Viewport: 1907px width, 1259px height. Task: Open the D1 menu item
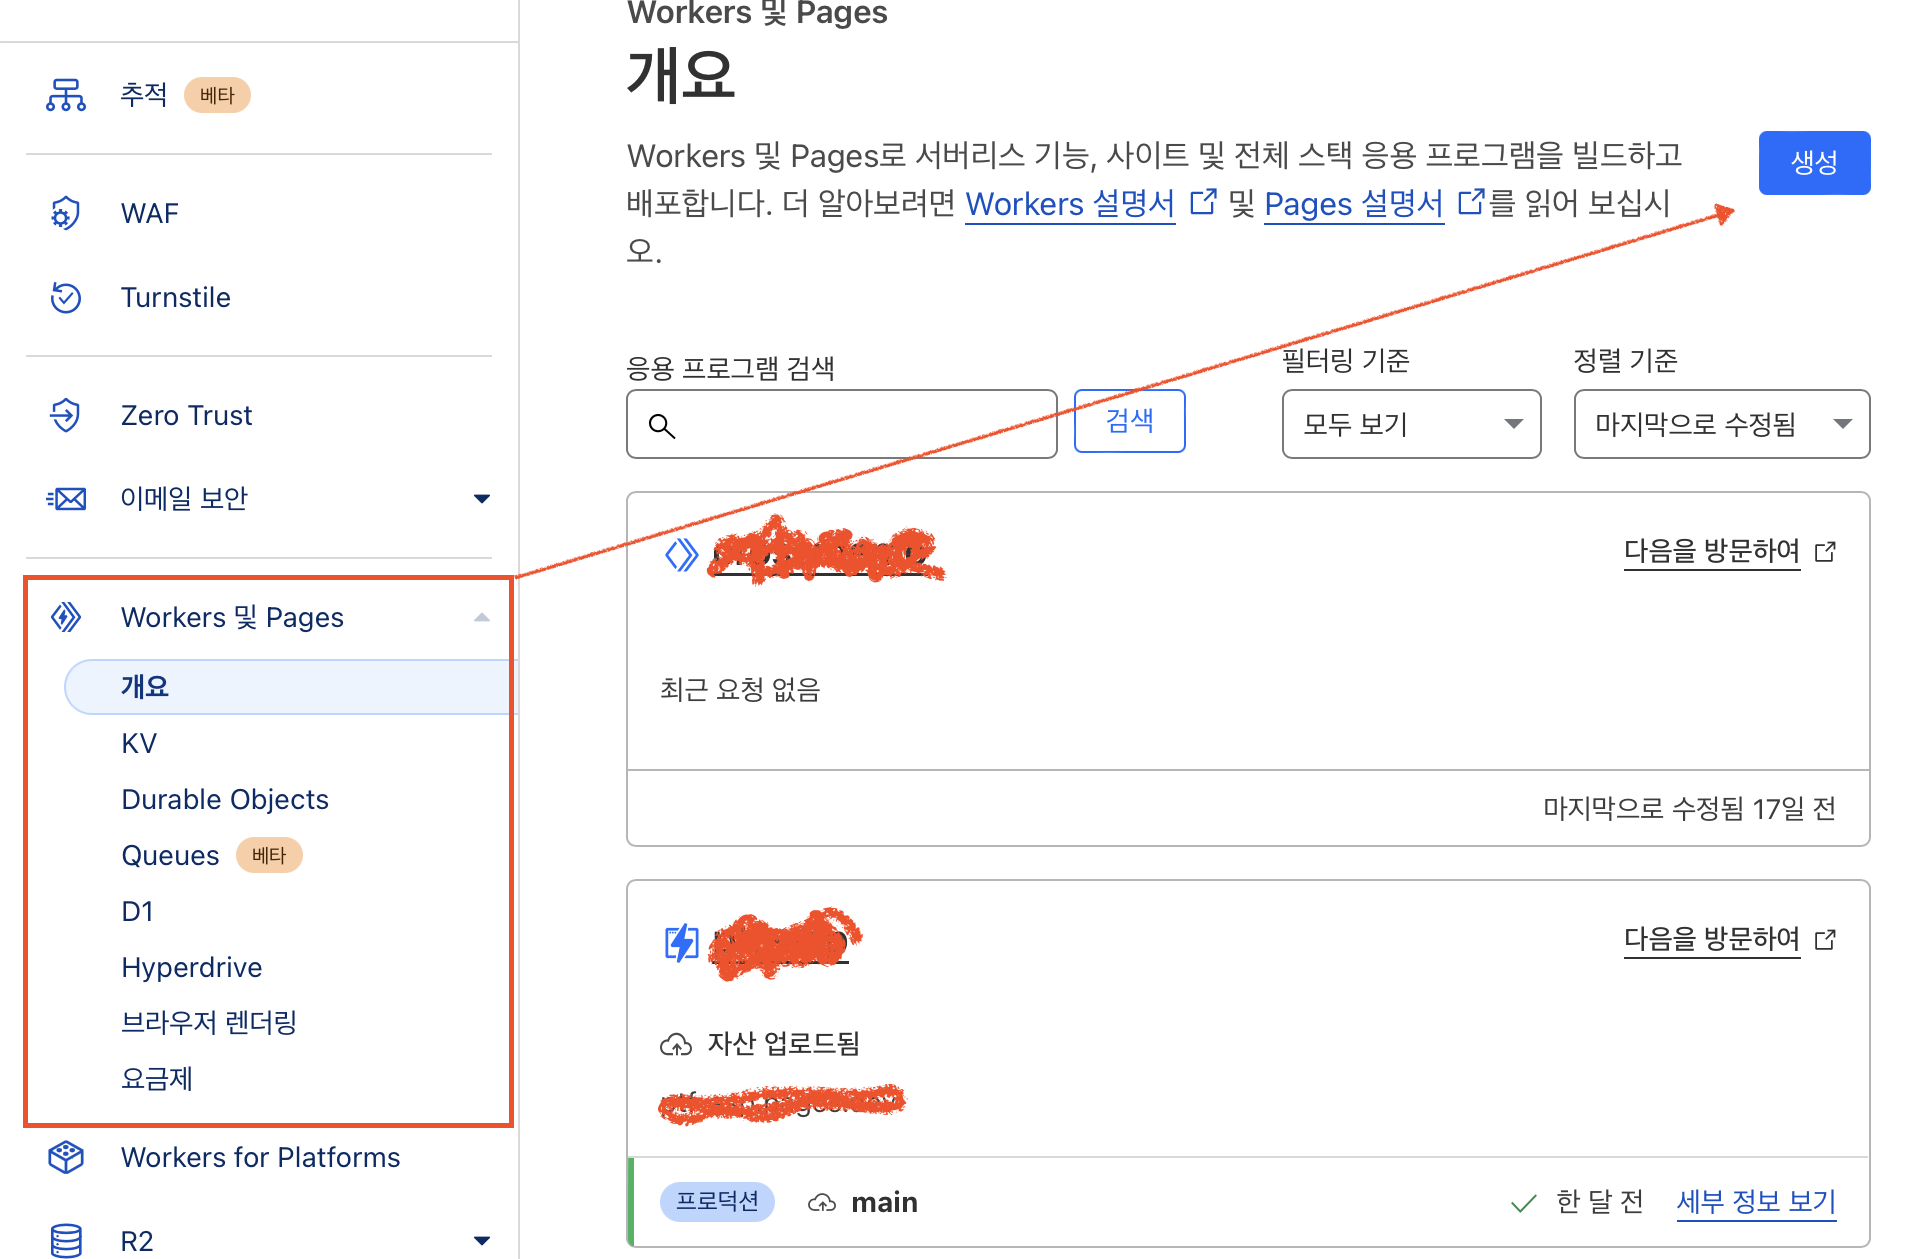click(137, 911)
